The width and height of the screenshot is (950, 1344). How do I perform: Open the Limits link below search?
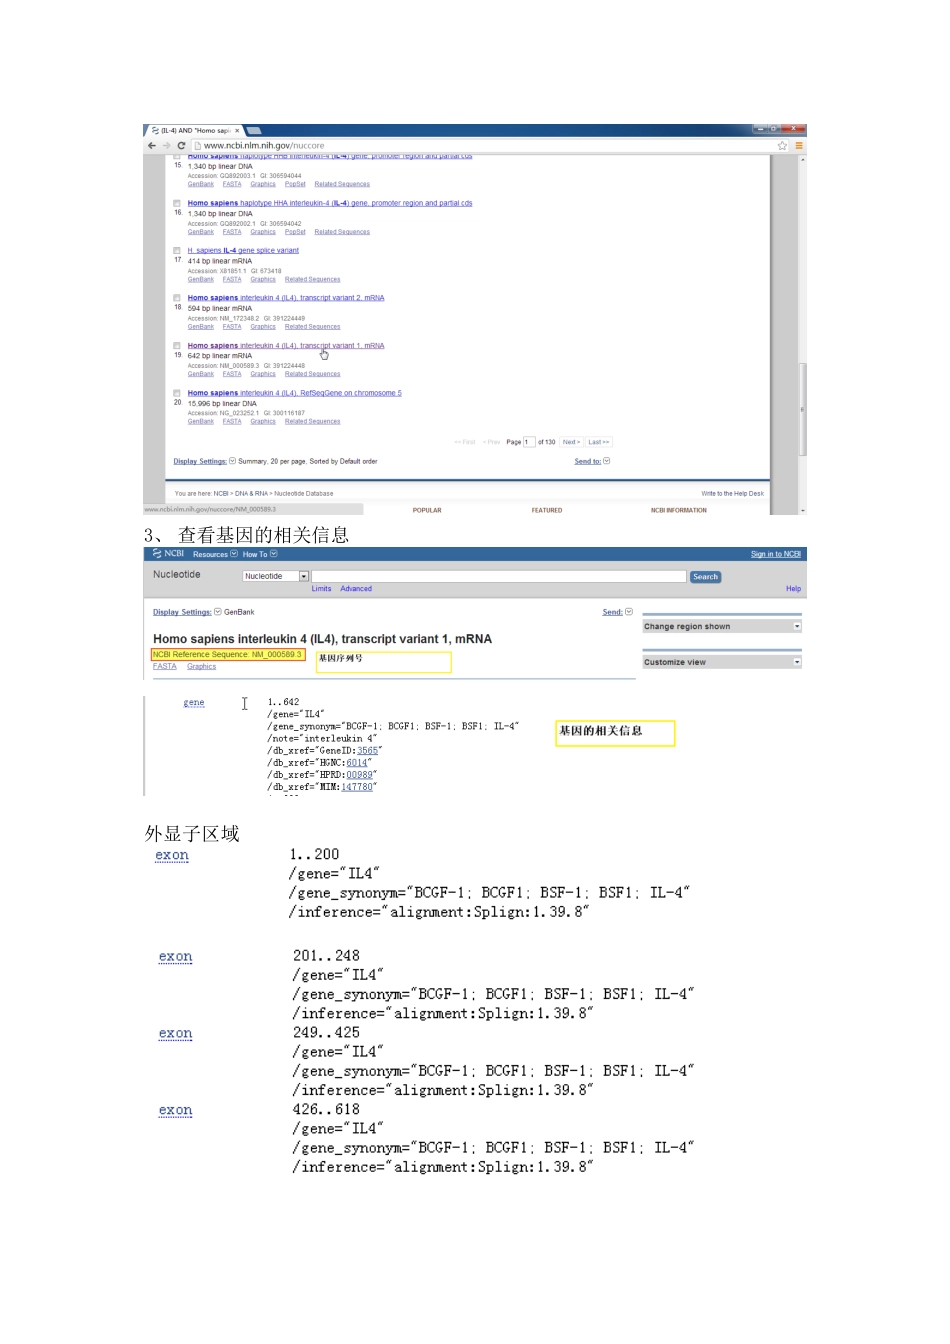coord(321,589)
